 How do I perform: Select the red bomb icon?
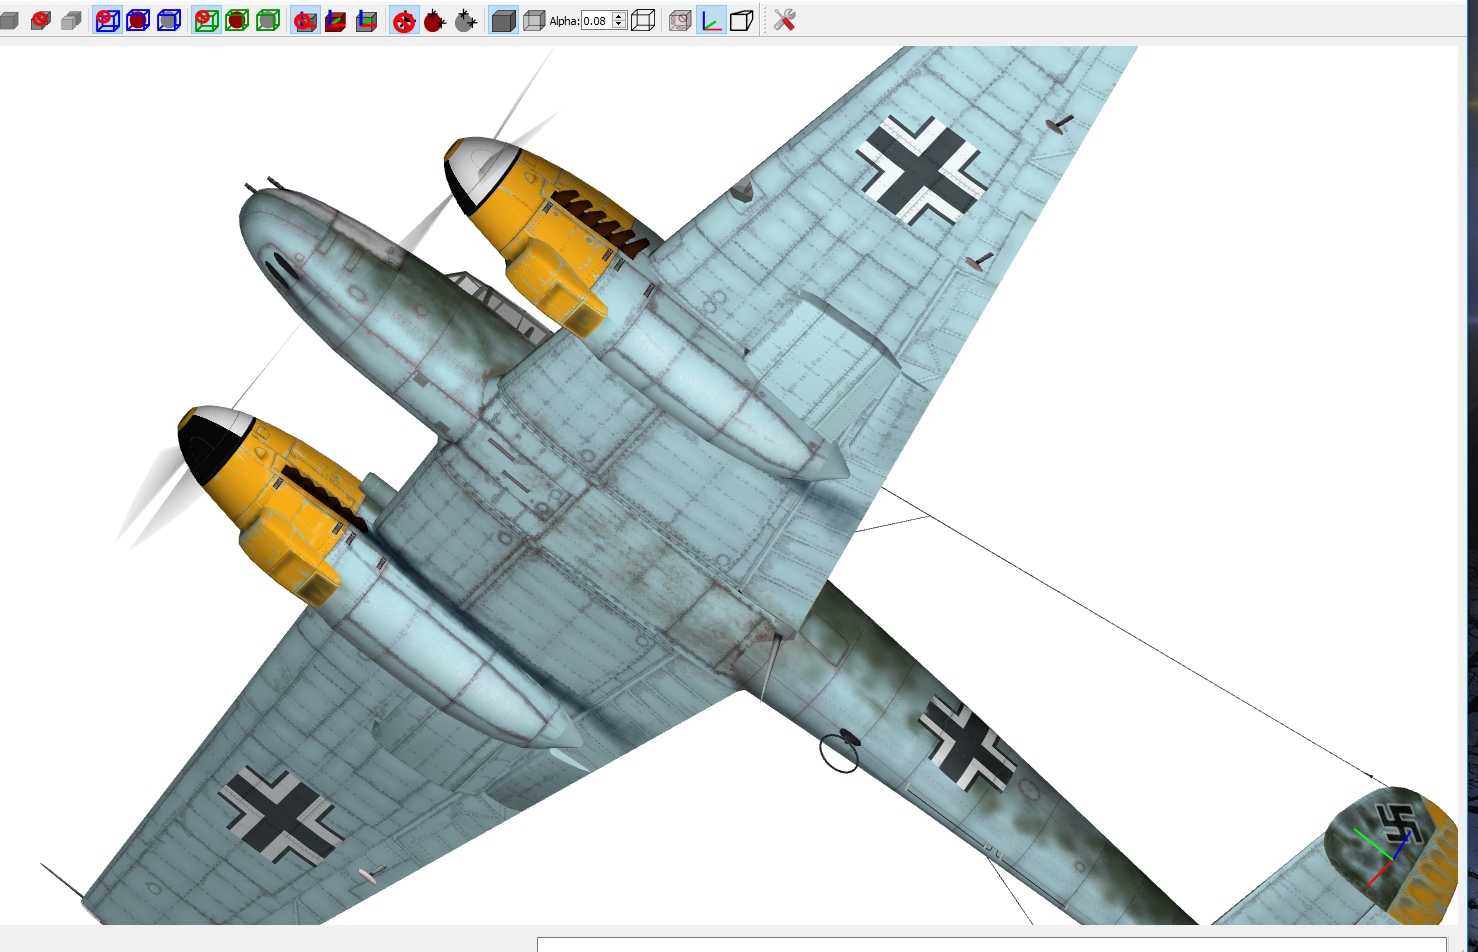coord(435,20)
